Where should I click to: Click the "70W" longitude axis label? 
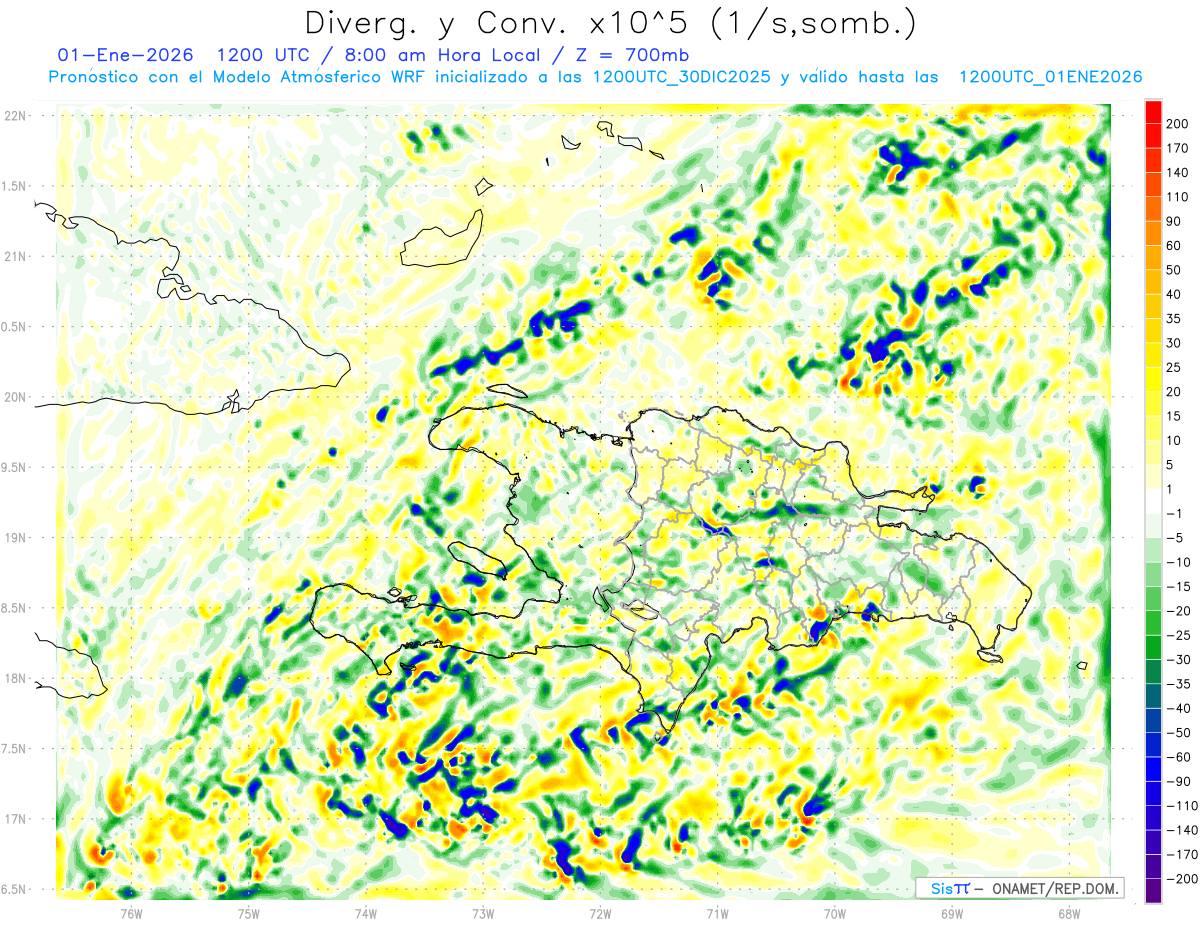pos(835,913)
